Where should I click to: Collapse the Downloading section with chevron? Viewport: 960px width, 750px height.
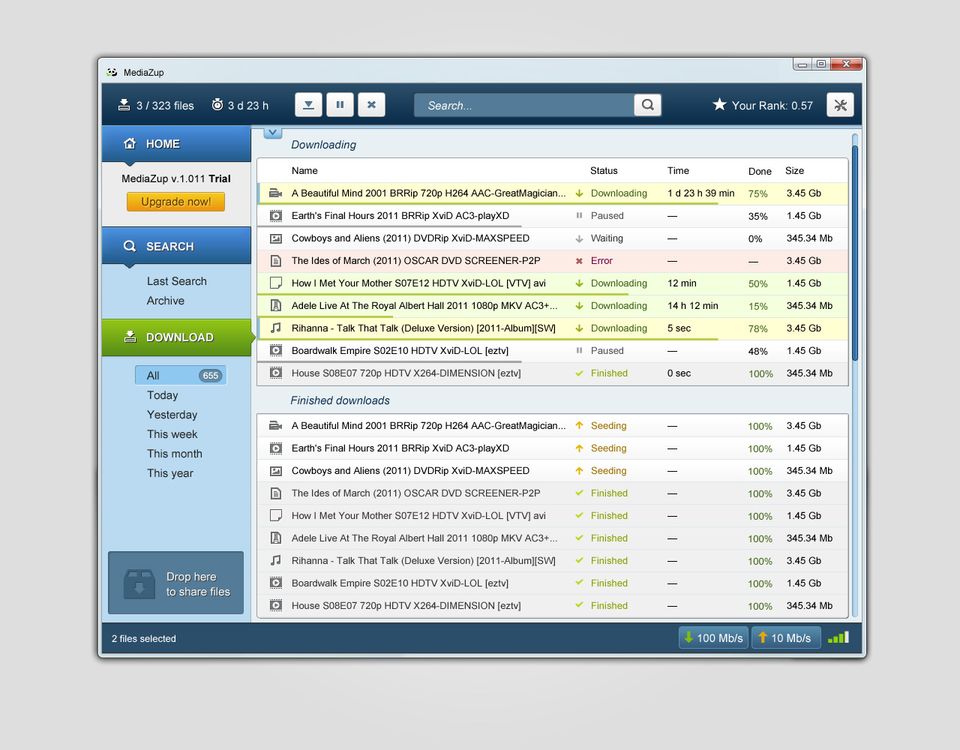click(273, 132)
